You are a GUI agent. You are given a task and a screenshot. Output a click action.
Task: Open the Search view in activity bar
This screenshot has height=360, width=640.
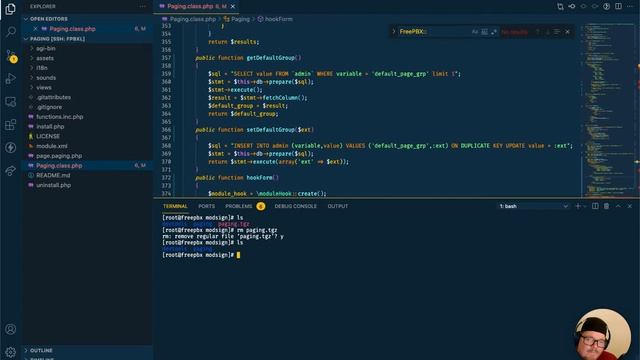(x=11, y=32)
